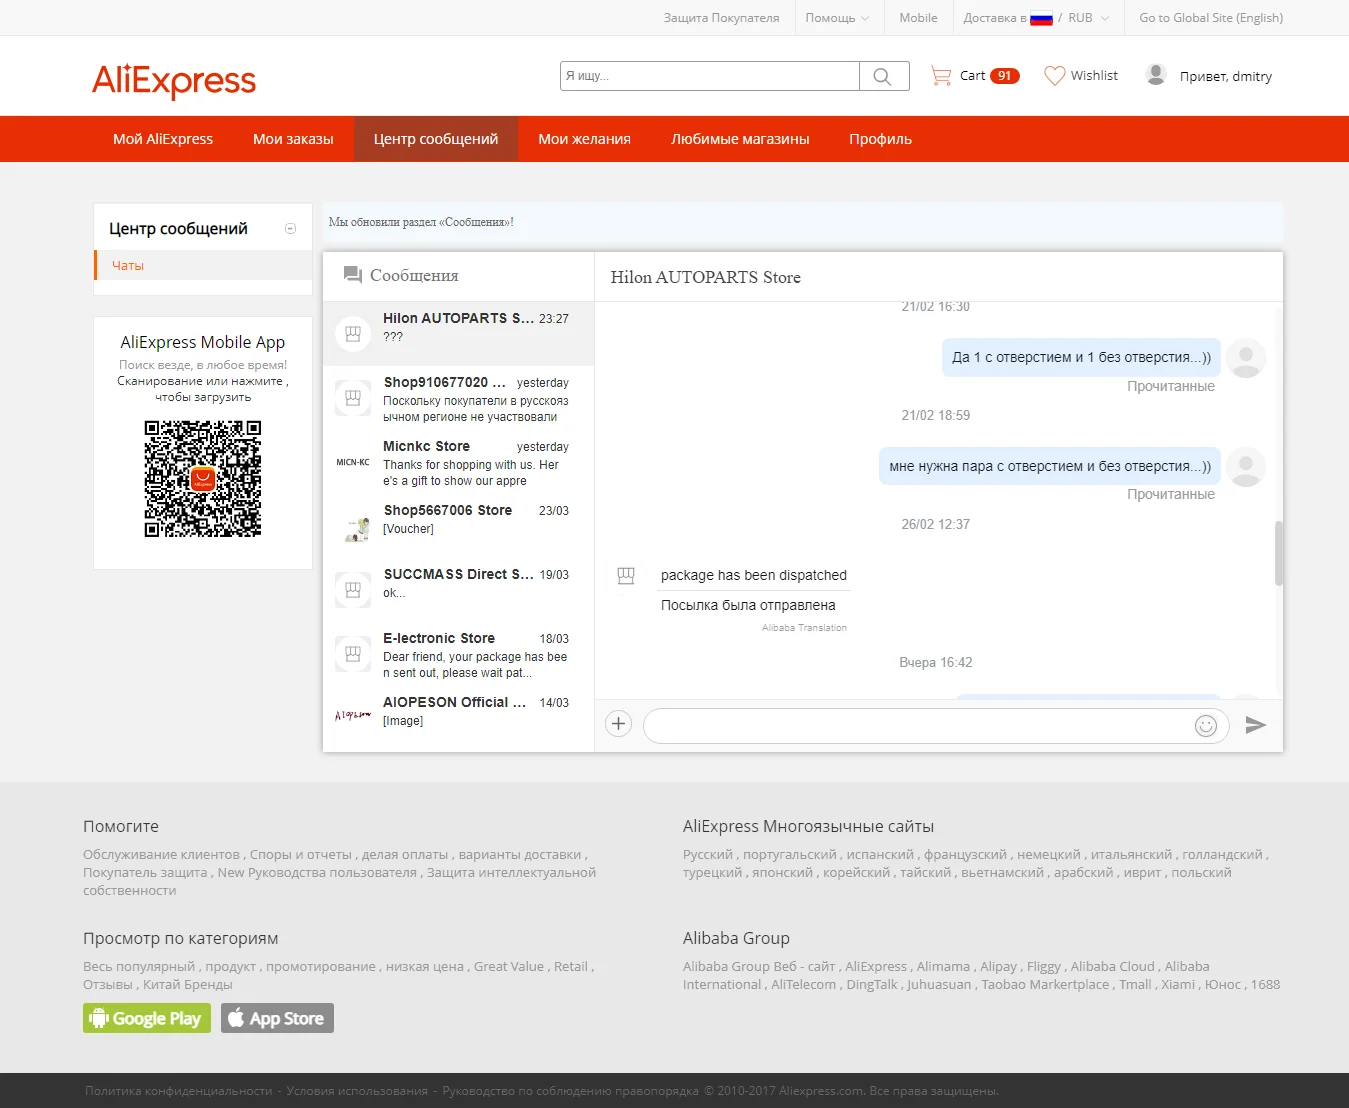Viewport: 1349px width, 1108px height.
Task: Click avatar beside 'мне нужна пара' message
Action: point(1246,466)
